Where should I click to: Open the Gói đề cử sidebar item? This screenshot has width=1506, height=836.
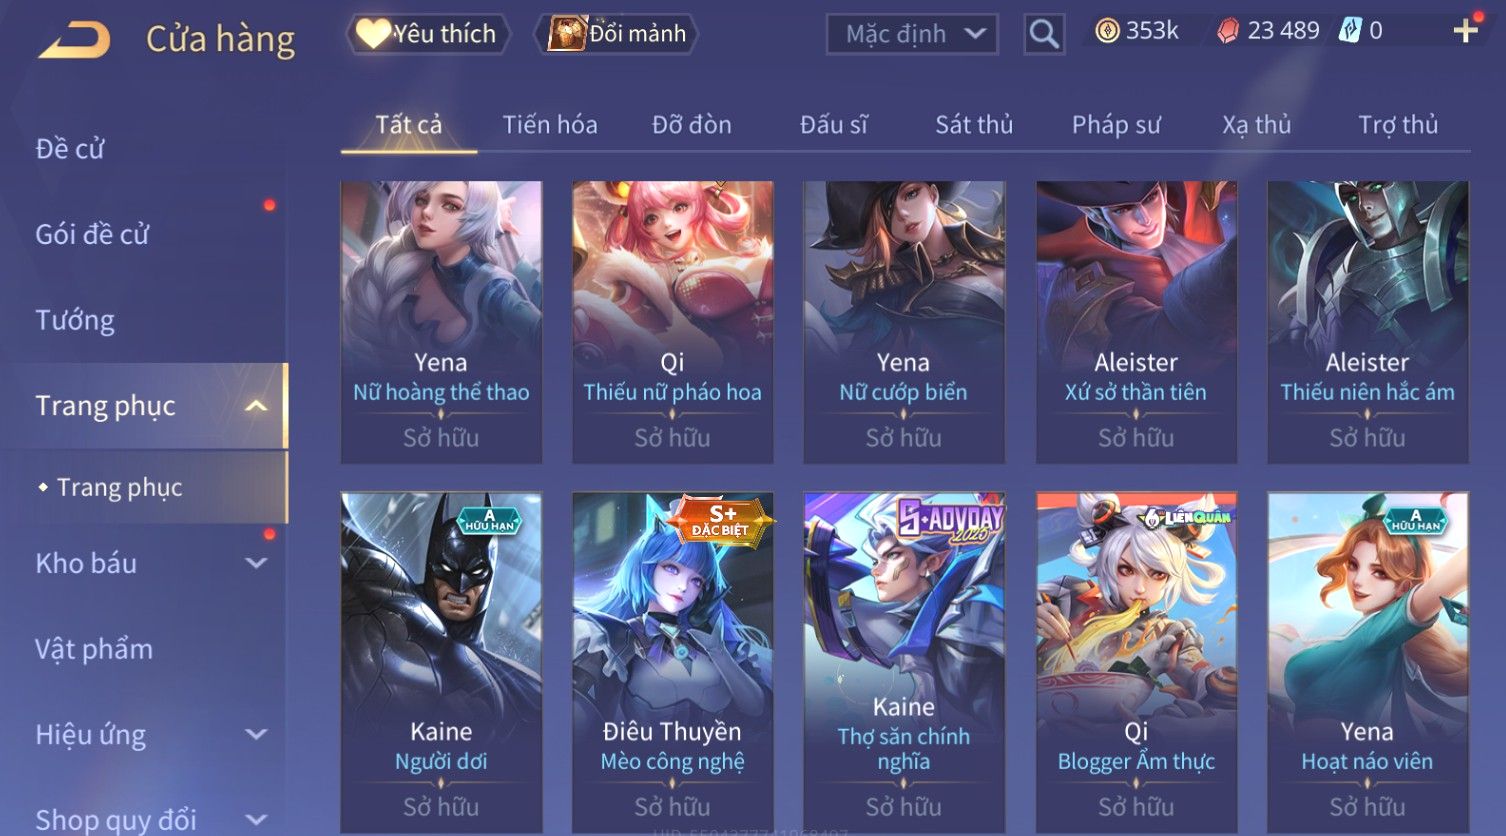(x=92, y=234)
